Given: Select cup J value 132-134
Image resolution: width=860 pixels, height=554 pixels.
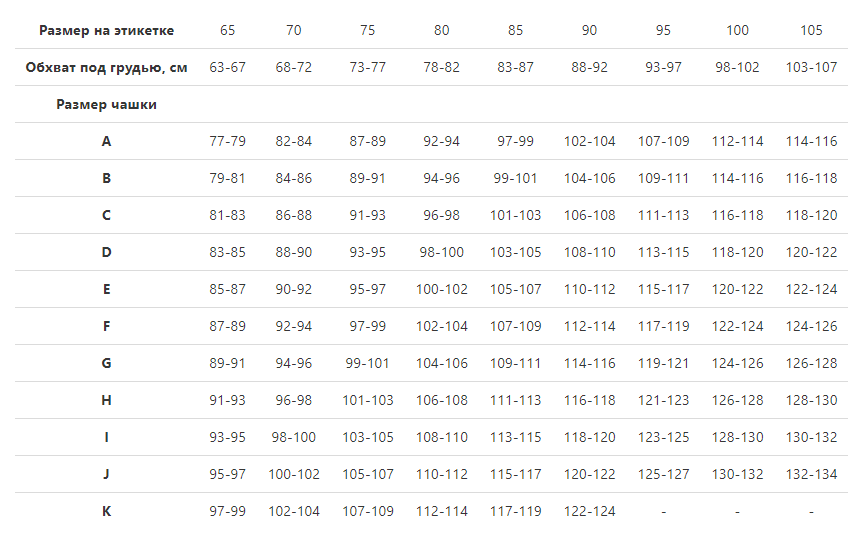Looking at the screenshot, I should [x=811, y=474].
